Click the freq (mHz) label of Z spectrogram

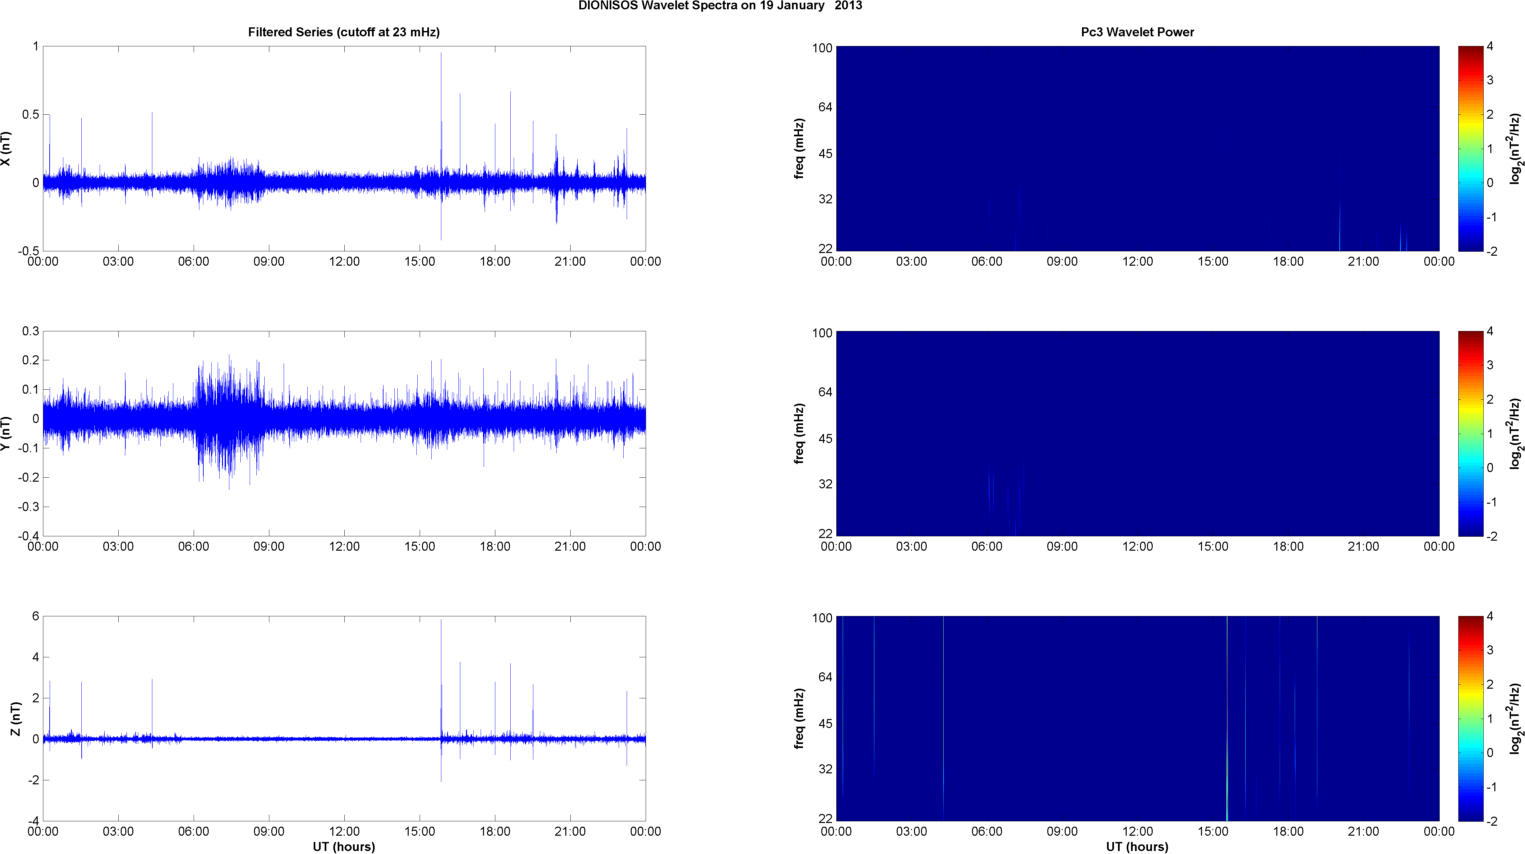click(x=800, y=719)
